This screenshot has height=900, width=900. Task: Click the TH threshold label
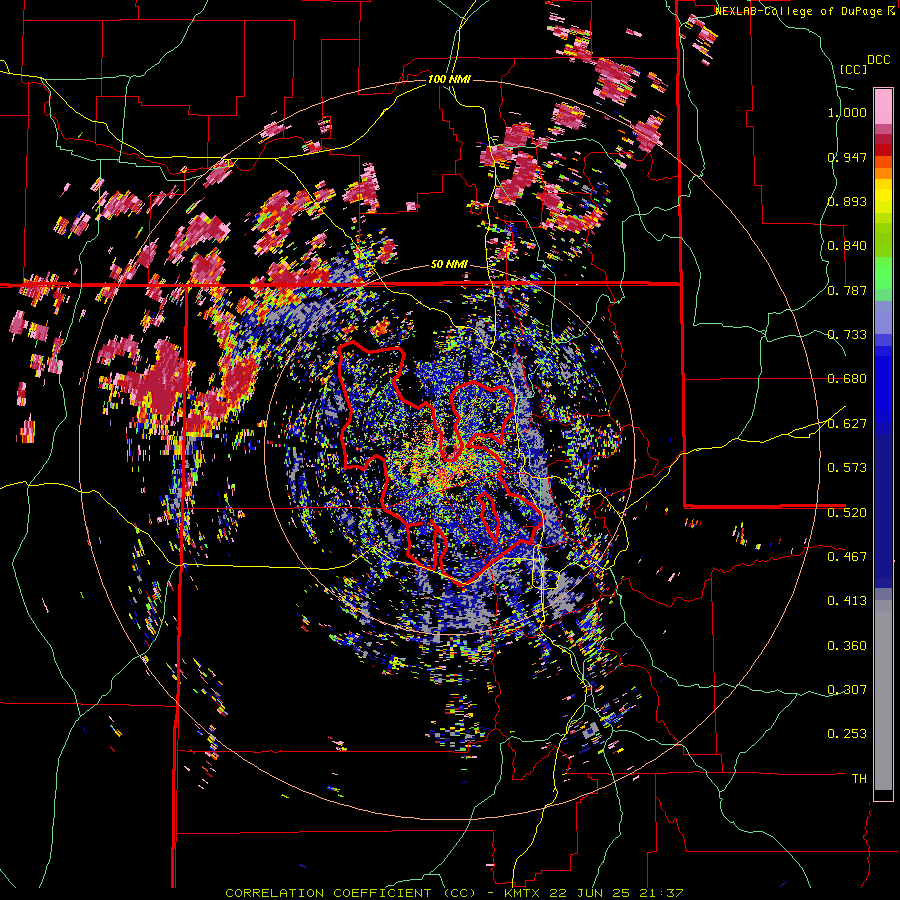(859, 779)
